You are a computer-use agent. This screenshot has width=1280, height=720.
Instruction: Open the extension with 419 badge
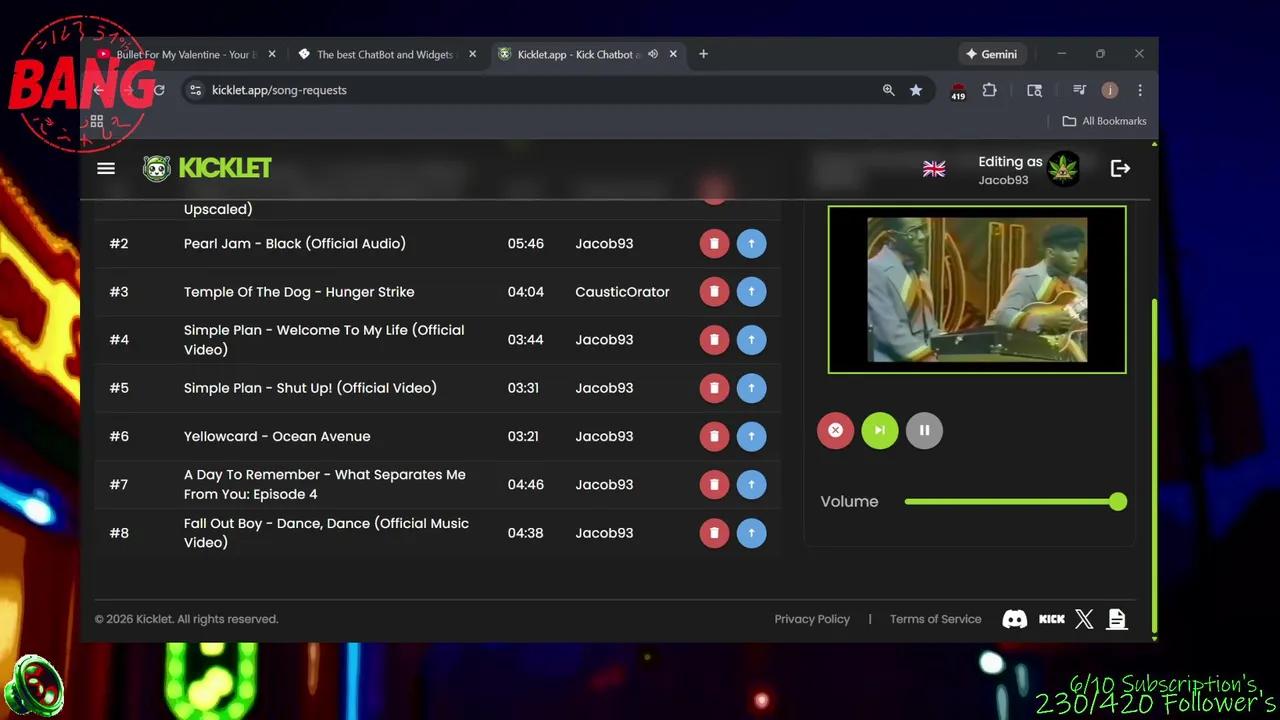958,91
